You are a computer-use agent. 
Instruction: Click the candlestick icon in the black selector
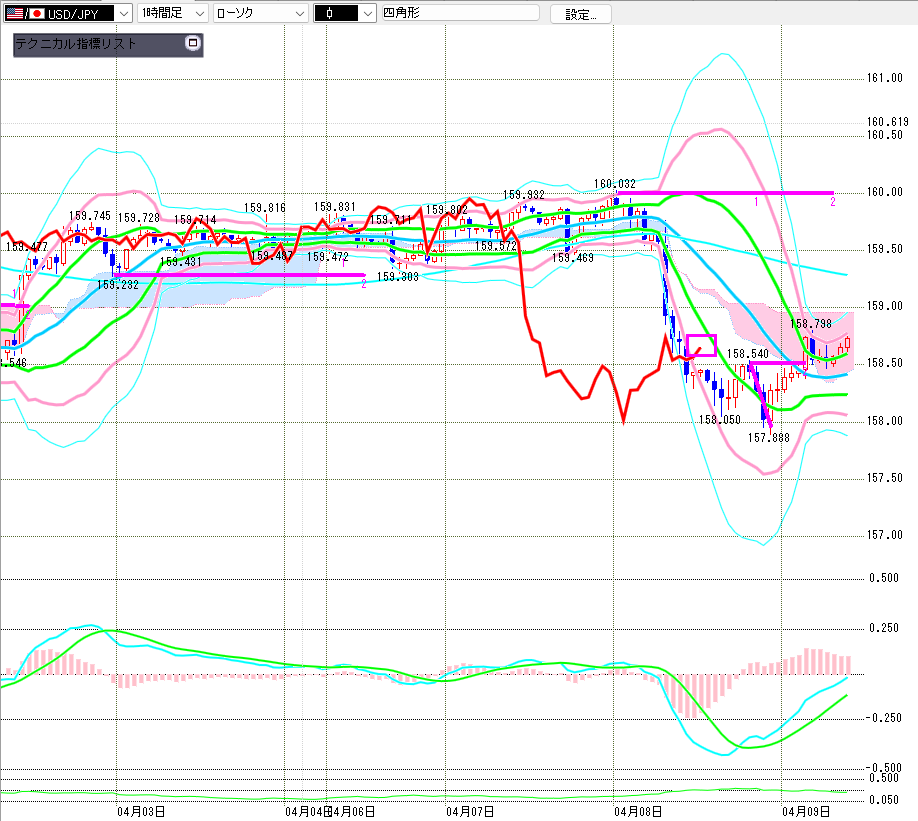click(327, 13)
